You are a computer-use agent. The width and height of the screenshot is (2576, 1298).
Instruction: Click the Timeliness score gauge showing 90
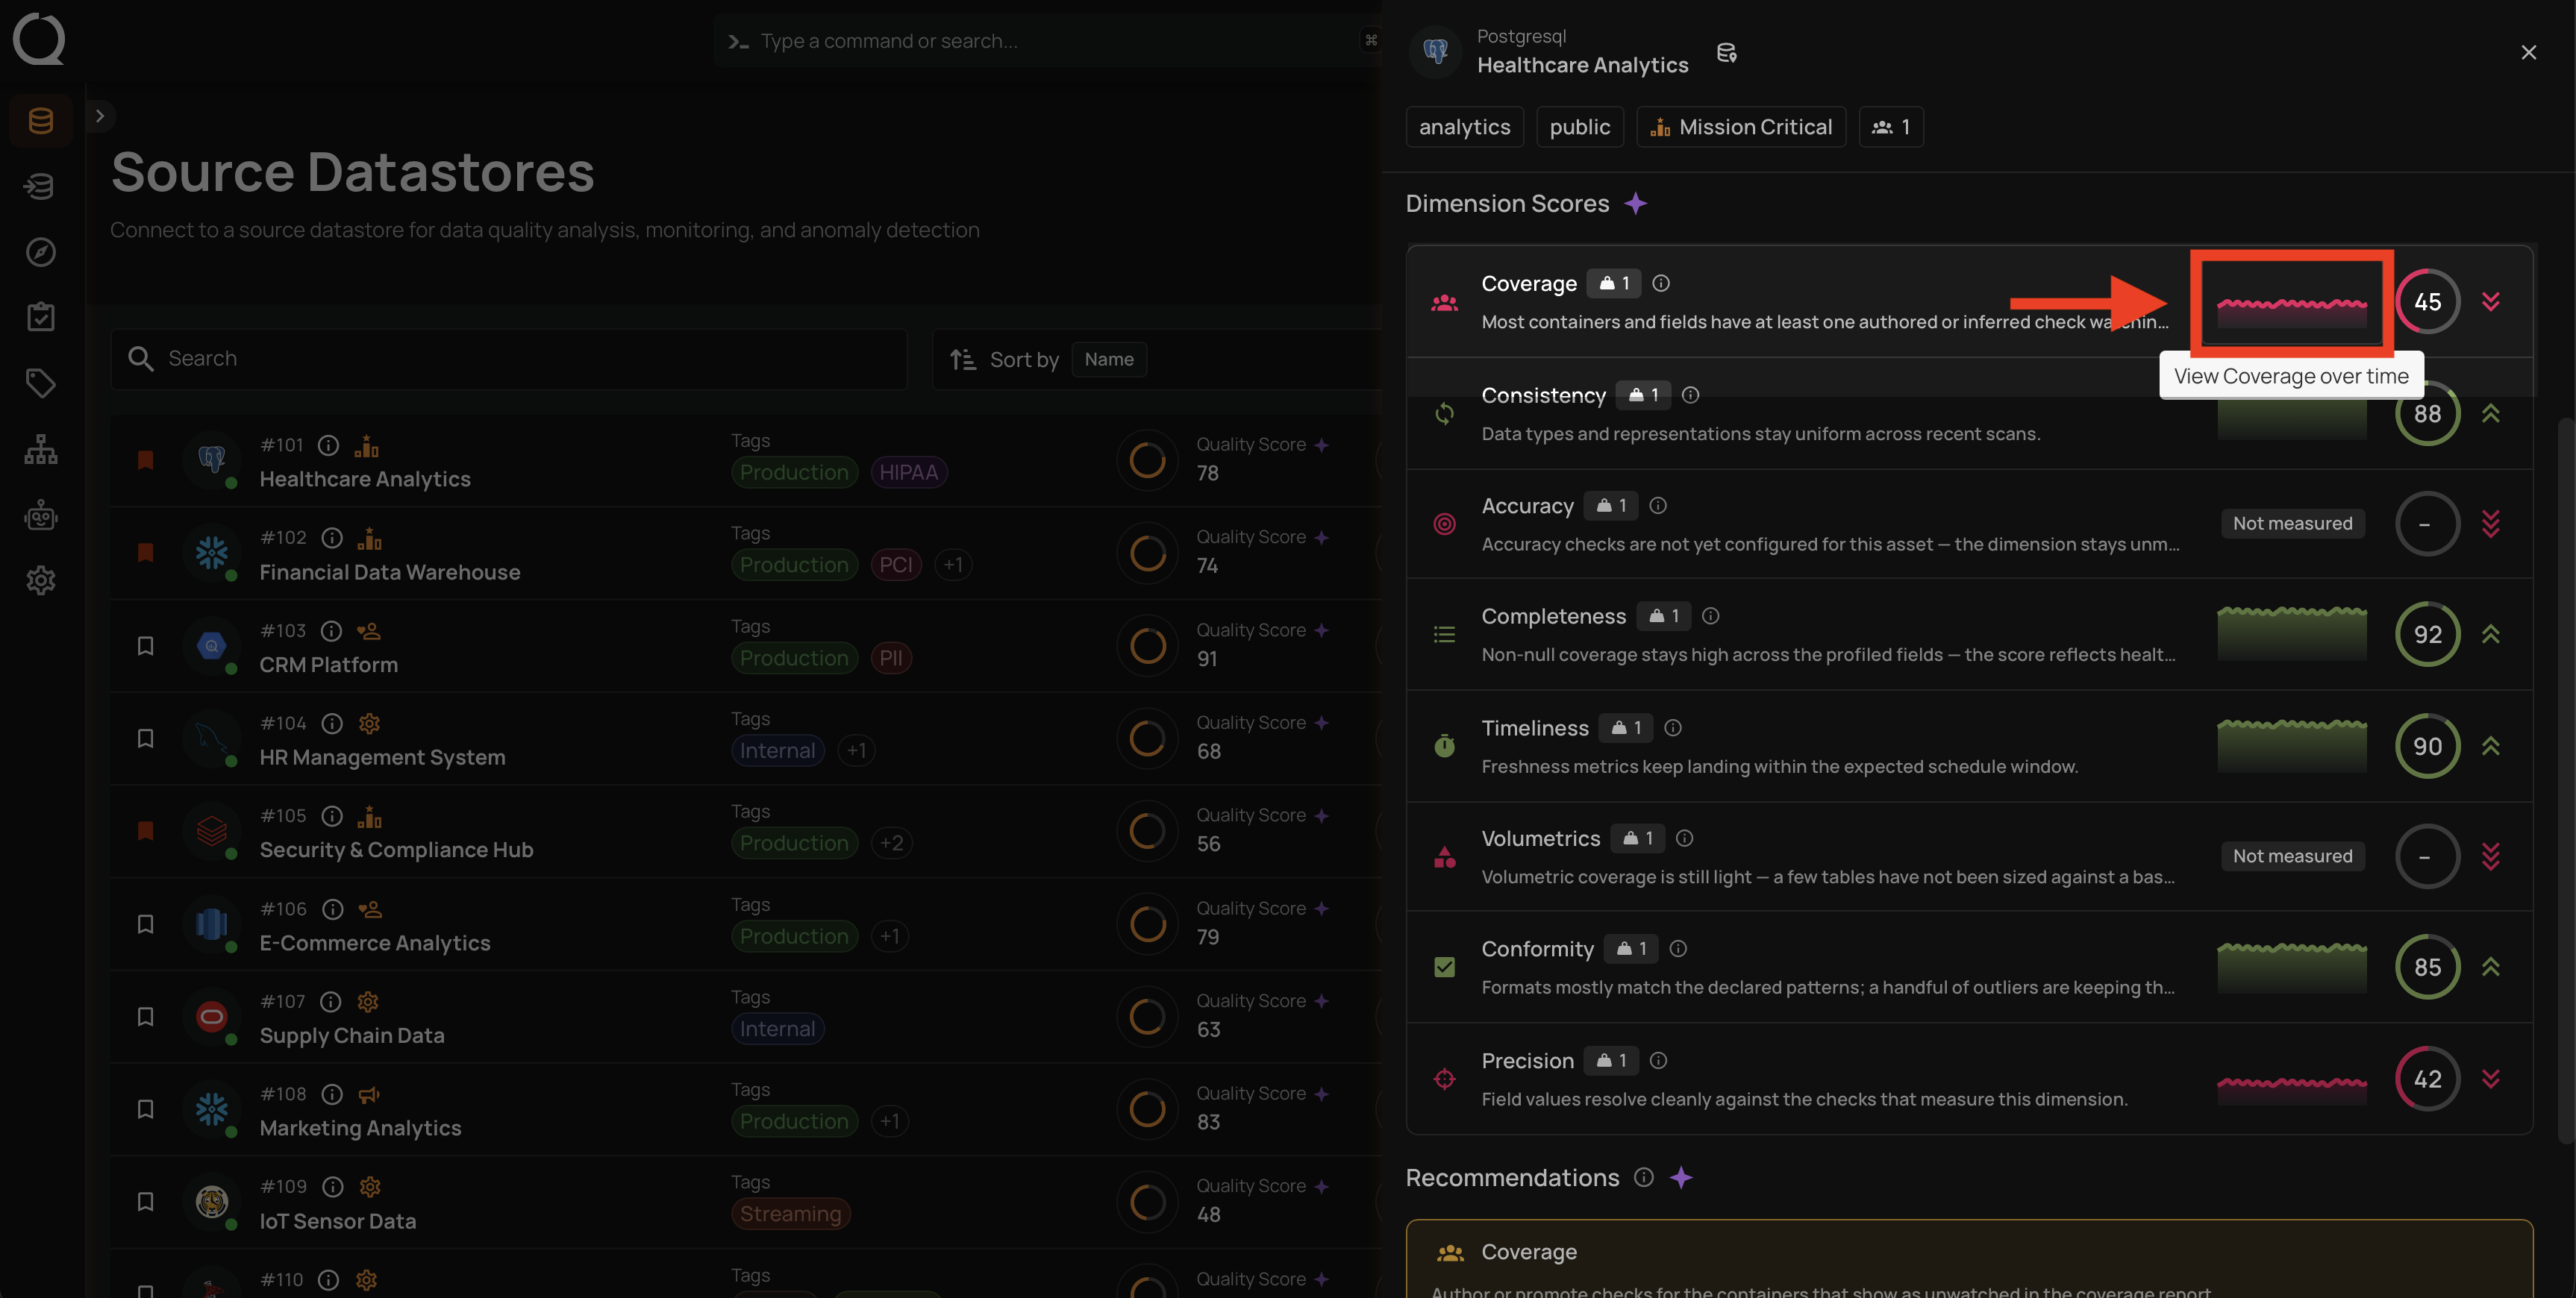2427,747
